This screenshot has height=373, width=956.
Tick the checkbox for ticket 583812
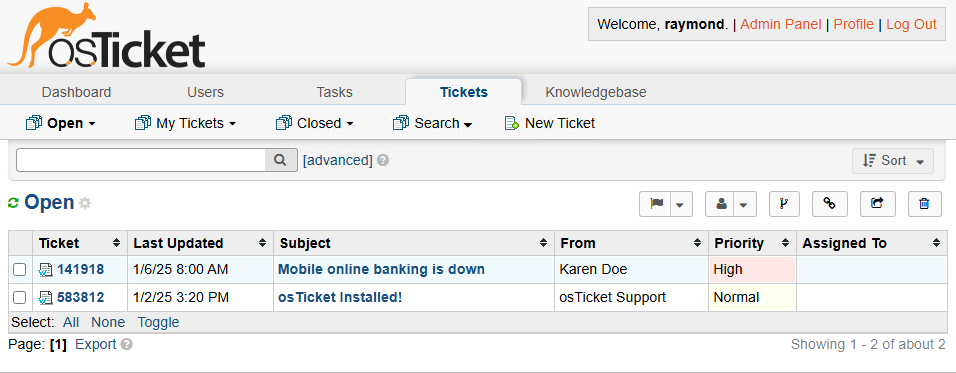coord(20,297)
